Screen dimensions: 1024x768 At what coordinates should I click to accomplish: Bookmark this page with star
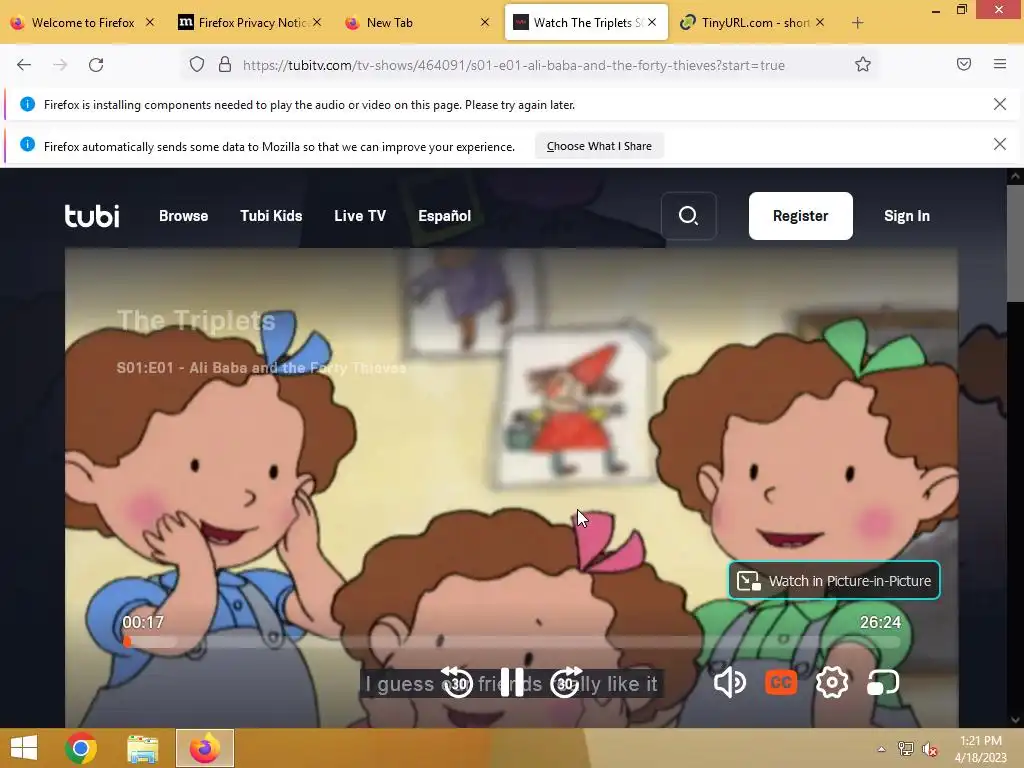(x=863, y=65)
